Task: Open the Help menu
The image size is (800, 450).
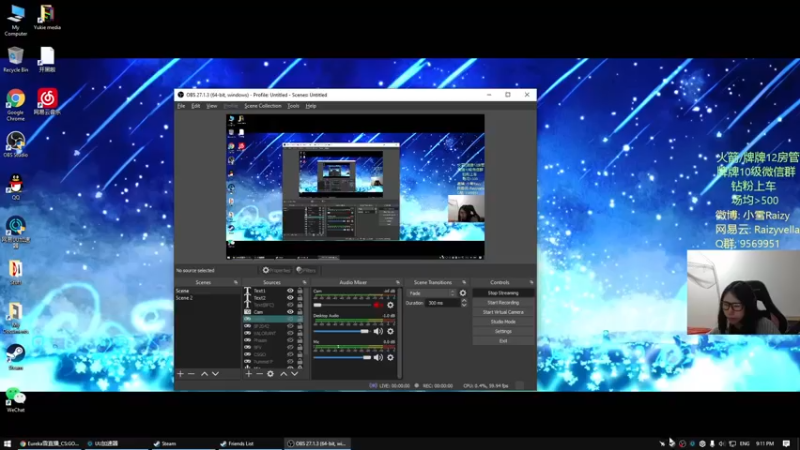Action: tap(311, 106)
